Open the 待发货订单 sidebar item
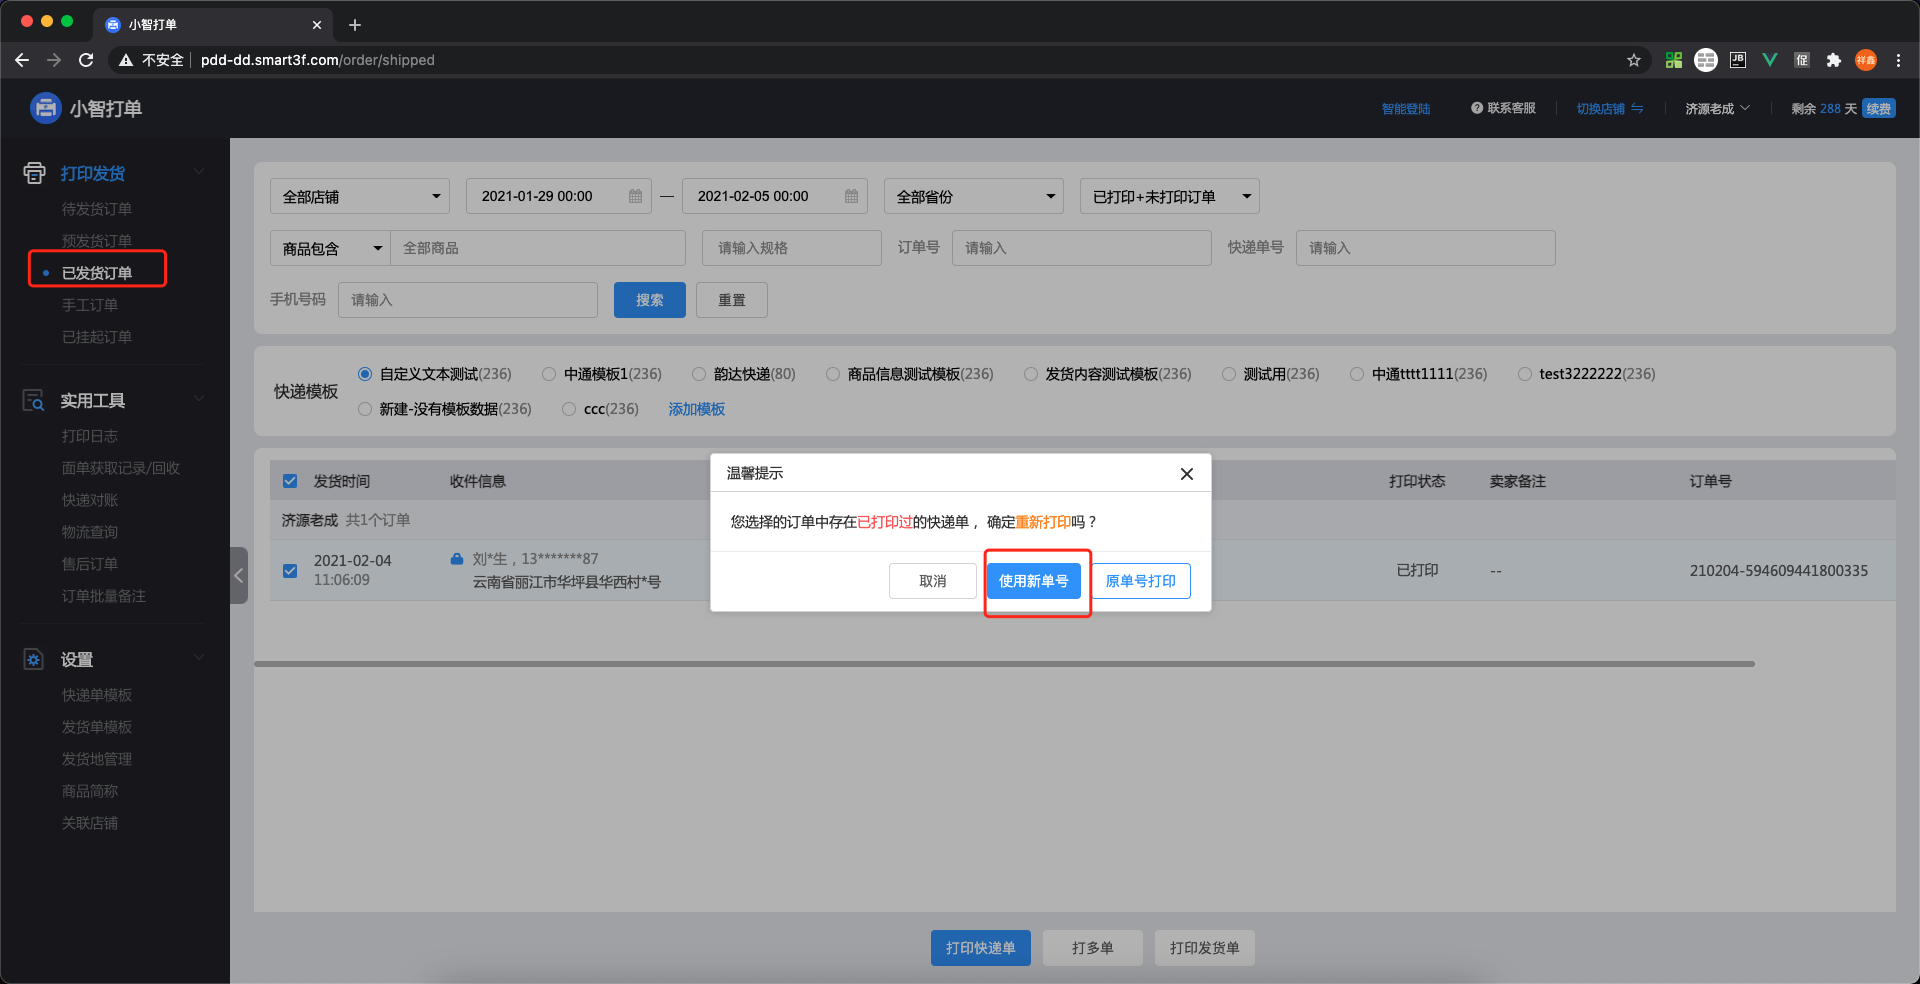Viewport: 1920px width, 984px height. 97,209
